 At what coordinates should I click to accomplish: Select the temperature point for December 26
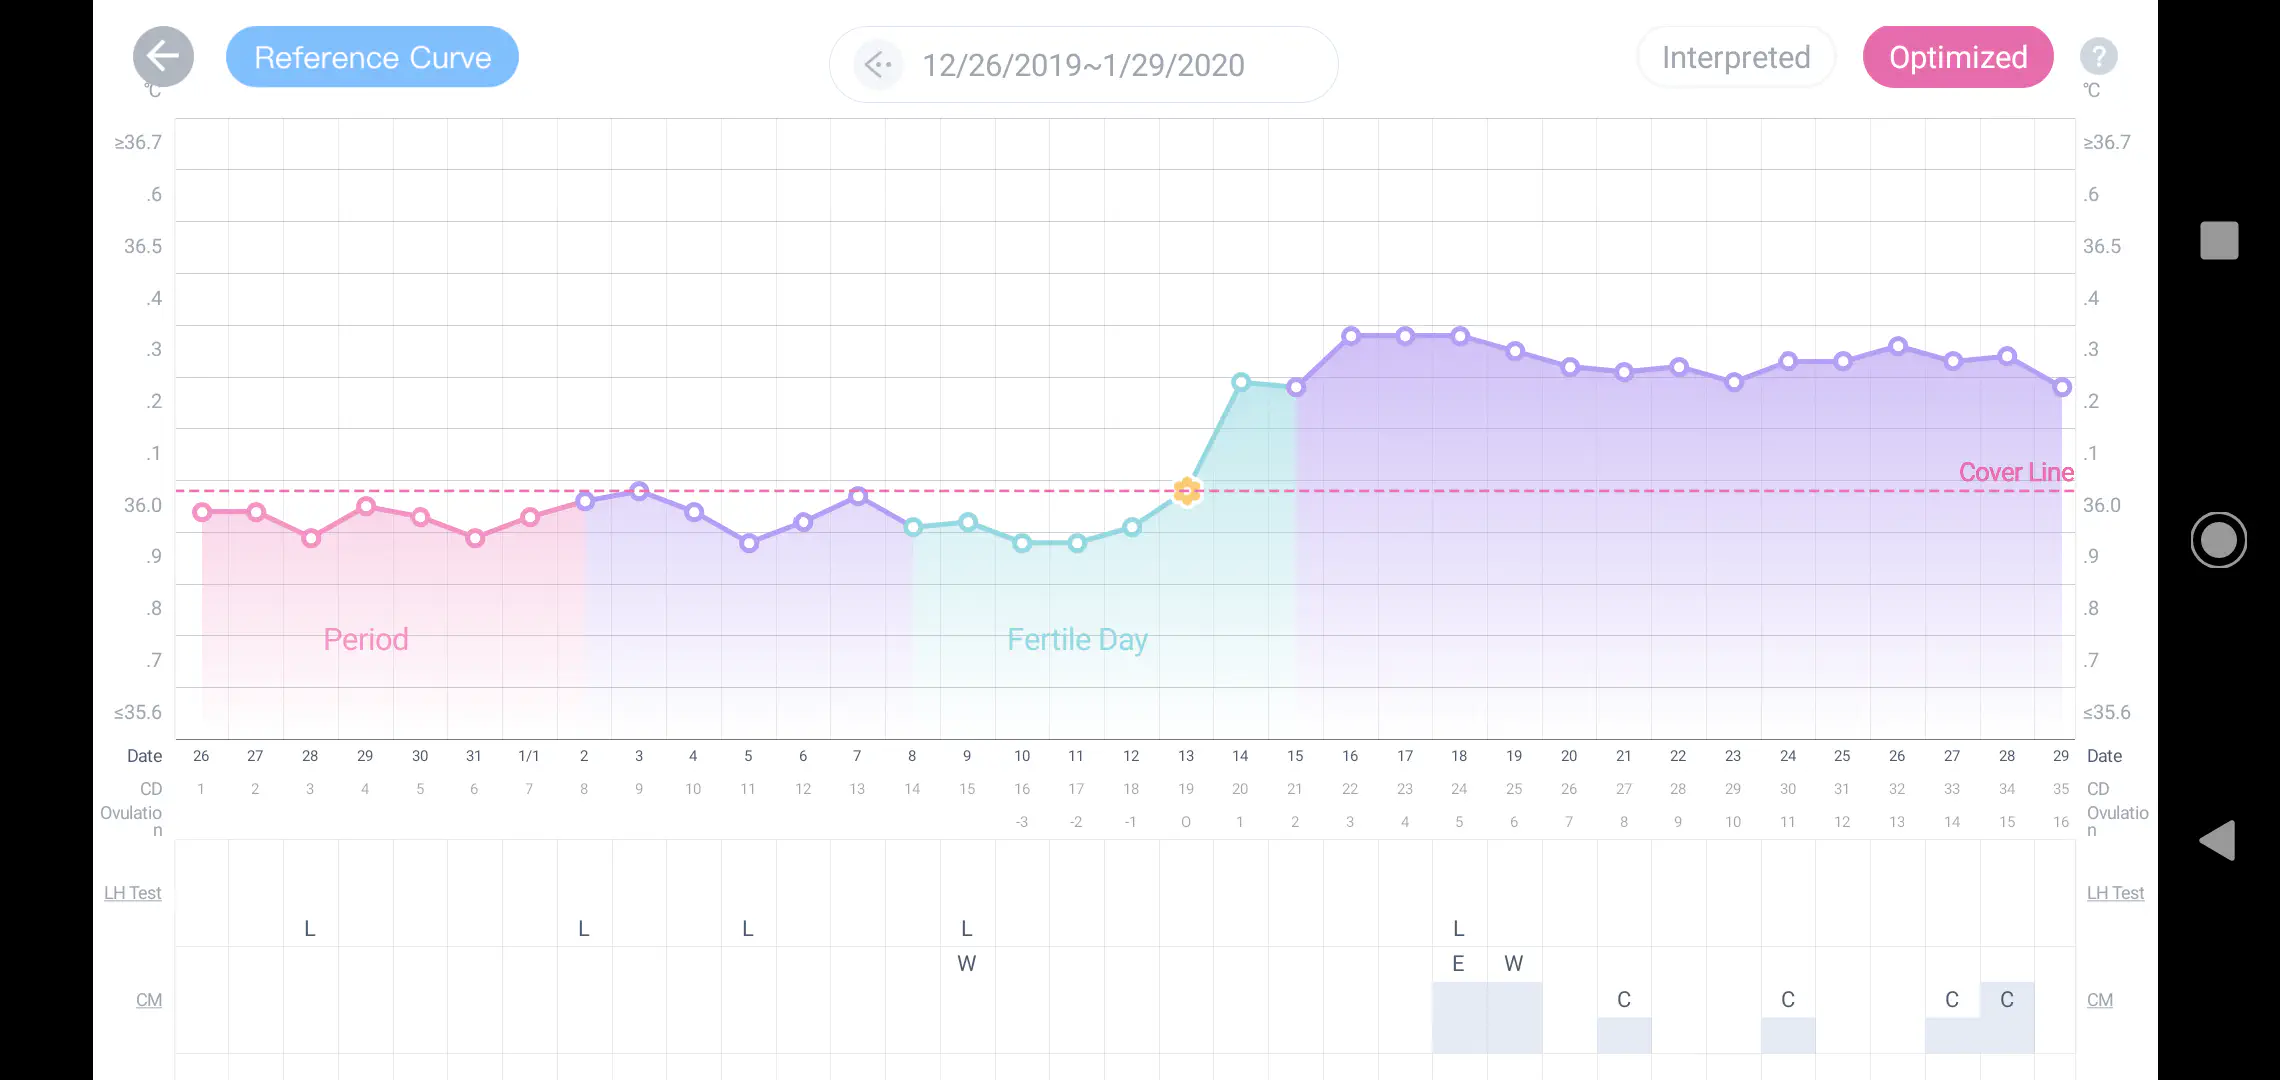pos(202,512)
